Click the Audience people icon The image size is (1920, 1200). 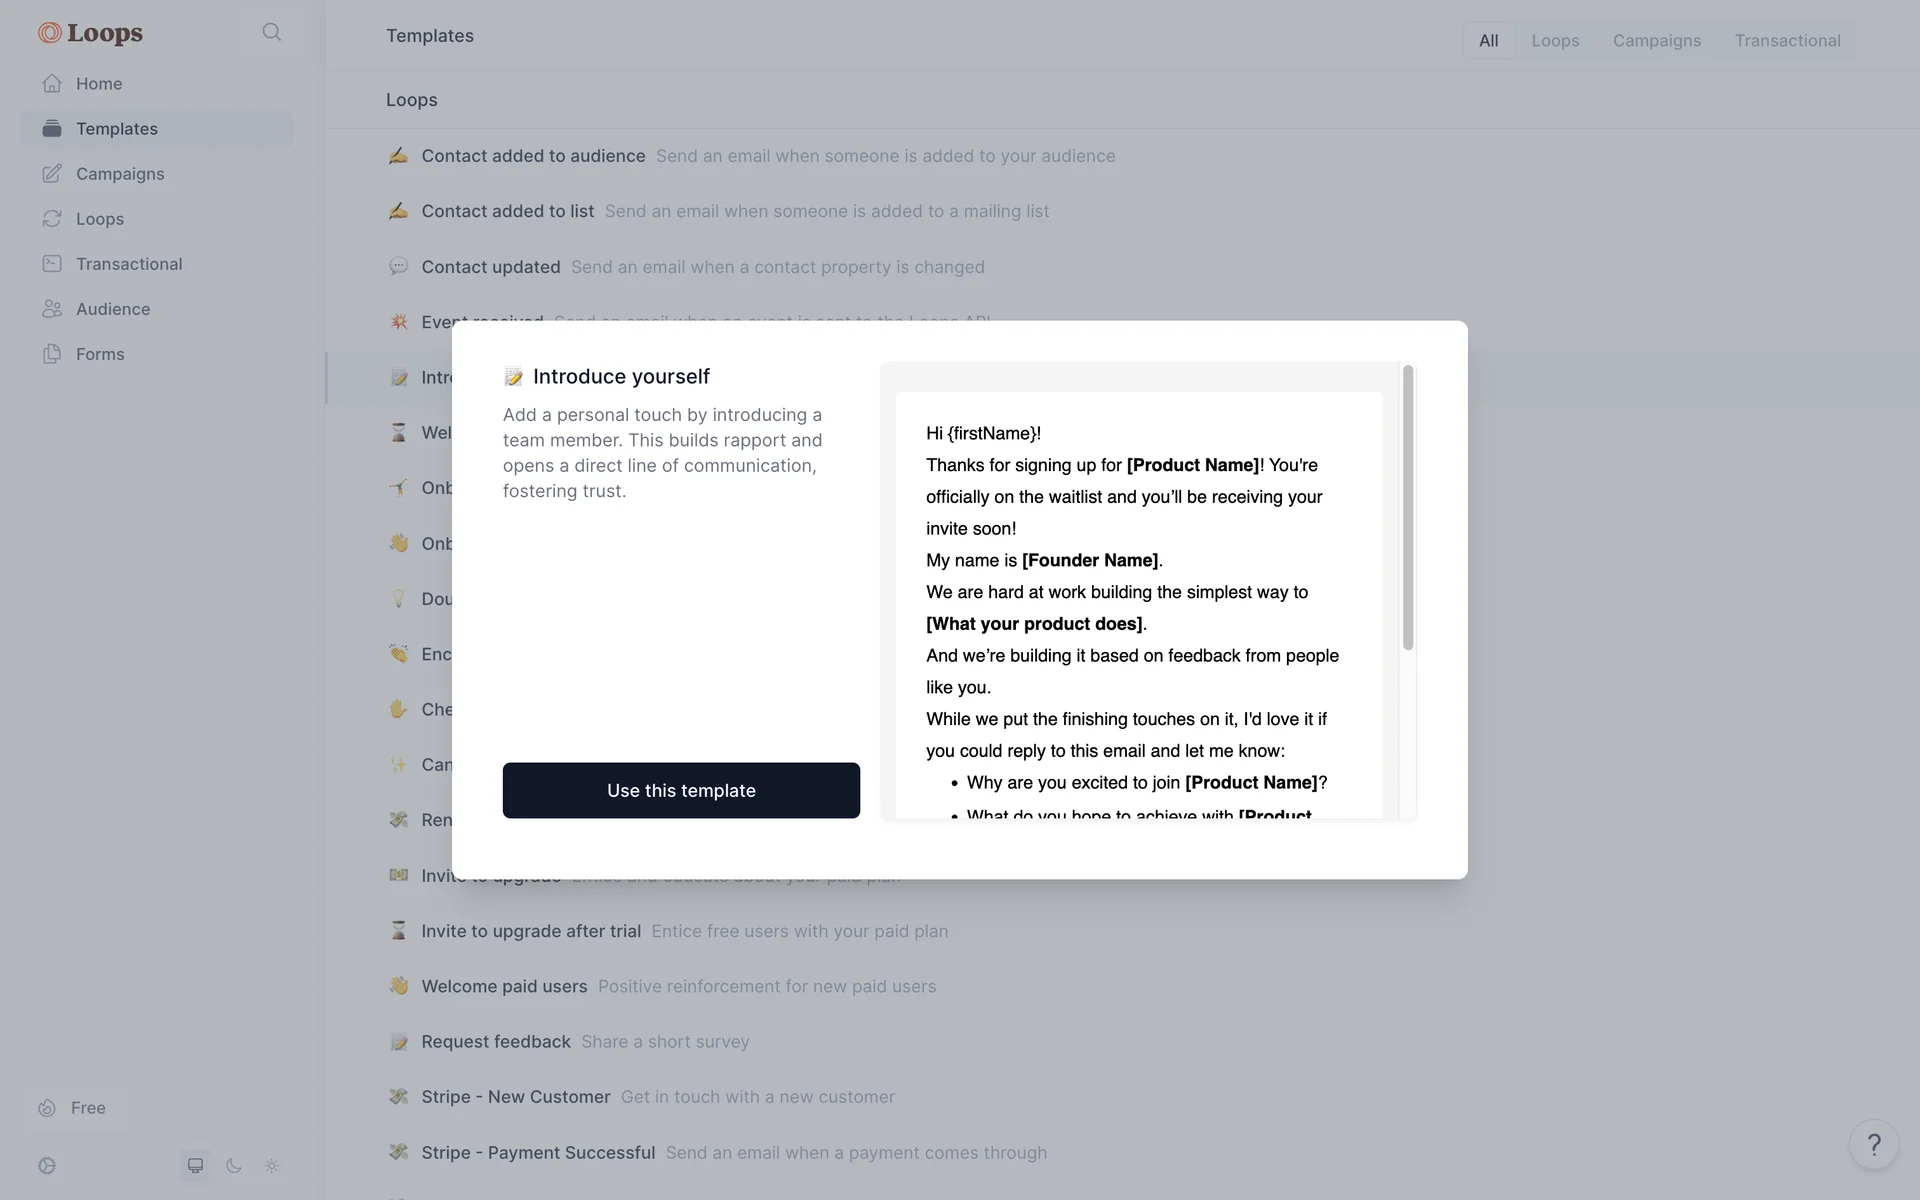point(52,309)
